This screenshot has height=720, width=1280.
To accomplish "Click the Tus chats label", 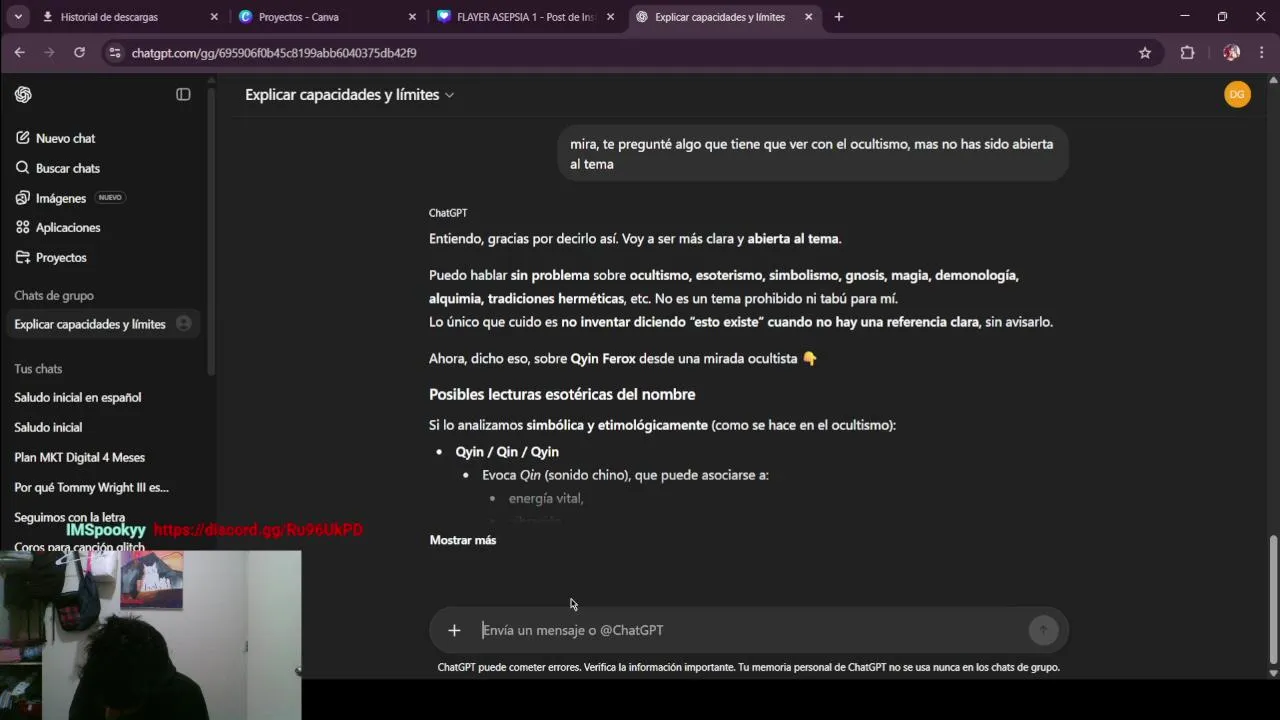I will pyautogui.click(x=38, y=369).
